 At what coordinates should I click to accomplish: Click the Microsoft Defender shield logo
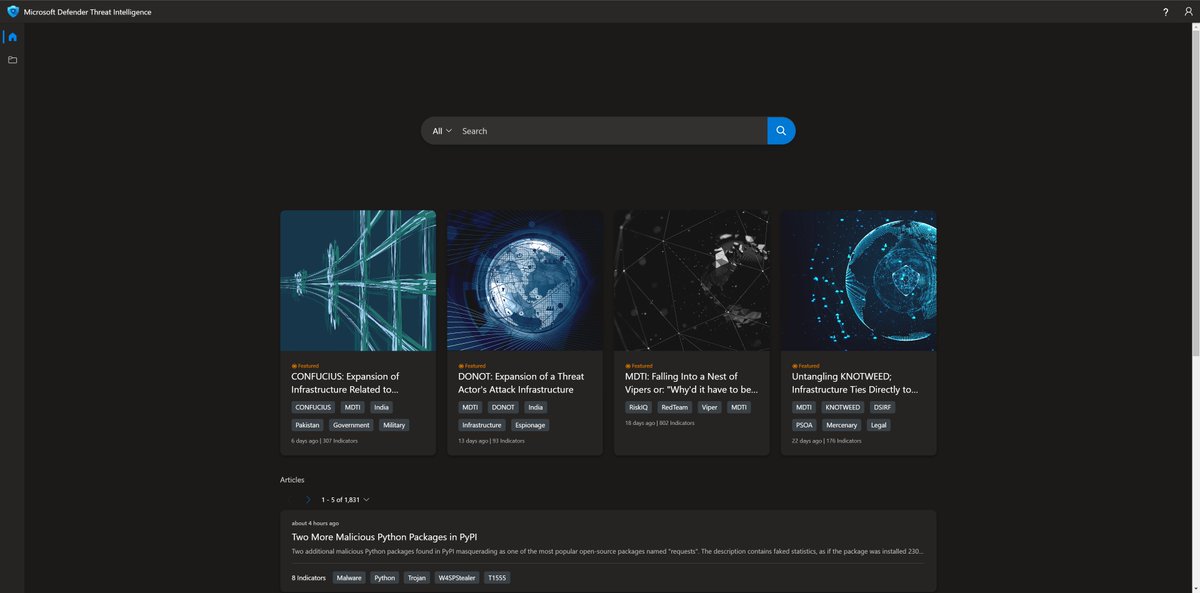click(13, 12)
